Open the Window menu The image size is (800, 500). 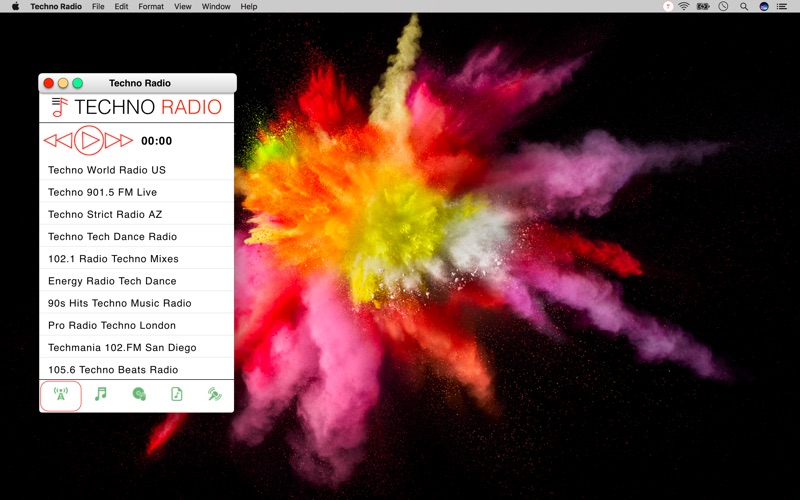(x=216, y=6)
